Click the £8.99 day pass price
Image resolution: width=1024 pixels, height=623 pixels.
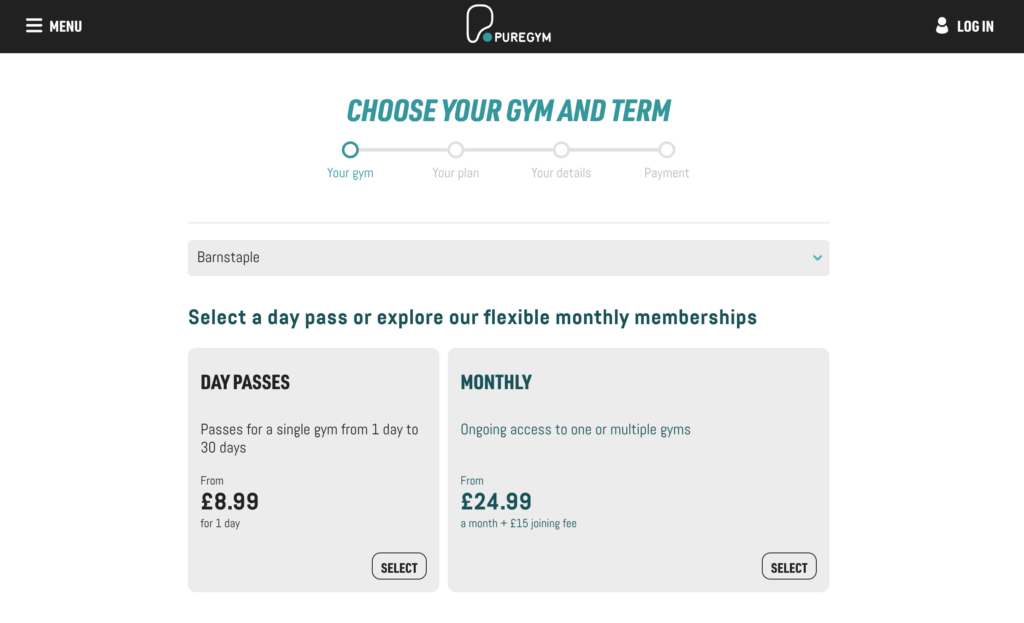[230, 501]
